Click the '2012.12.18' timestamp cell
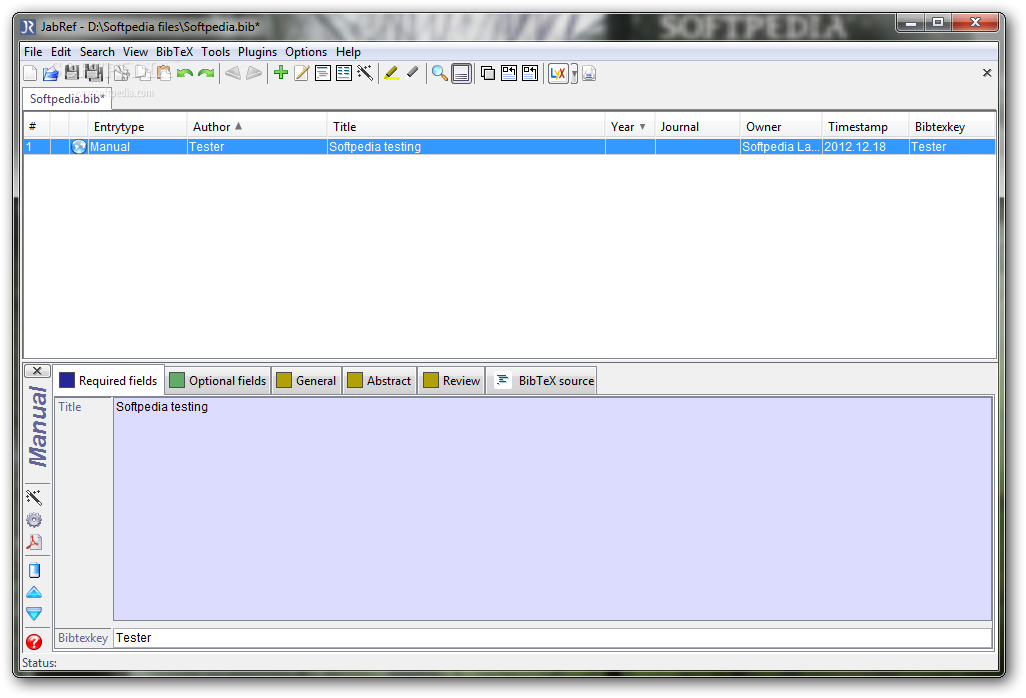 865,147
